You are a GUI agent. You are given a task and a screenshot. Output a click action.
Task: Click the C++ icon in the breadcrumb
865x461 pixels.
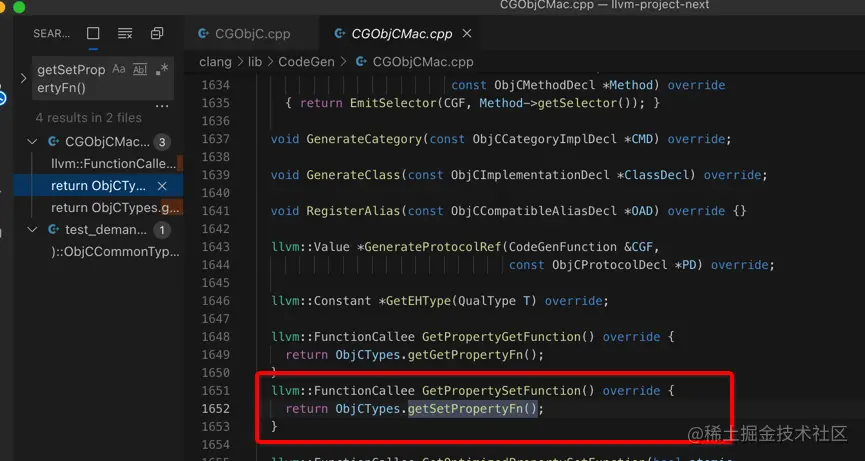tap(361, 62)
